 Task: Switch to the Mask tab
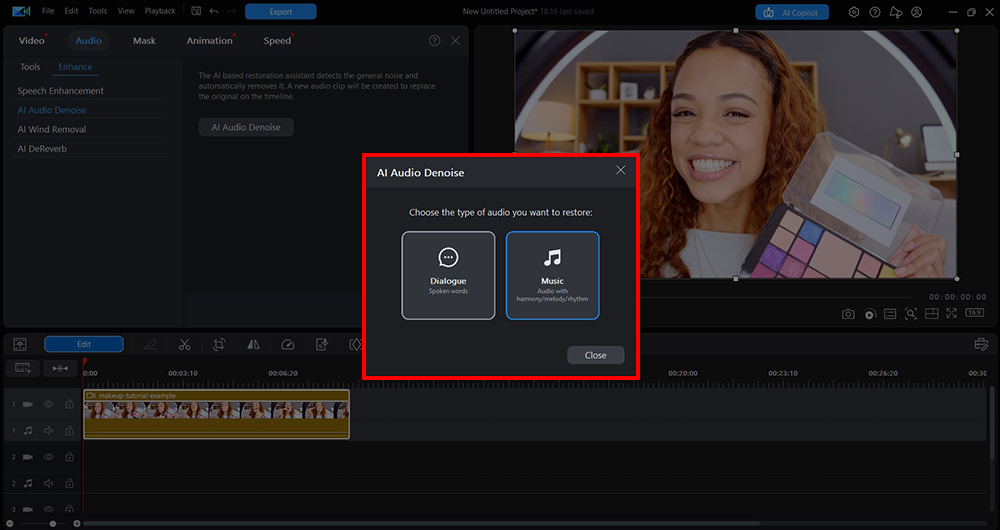coord(144,41)
